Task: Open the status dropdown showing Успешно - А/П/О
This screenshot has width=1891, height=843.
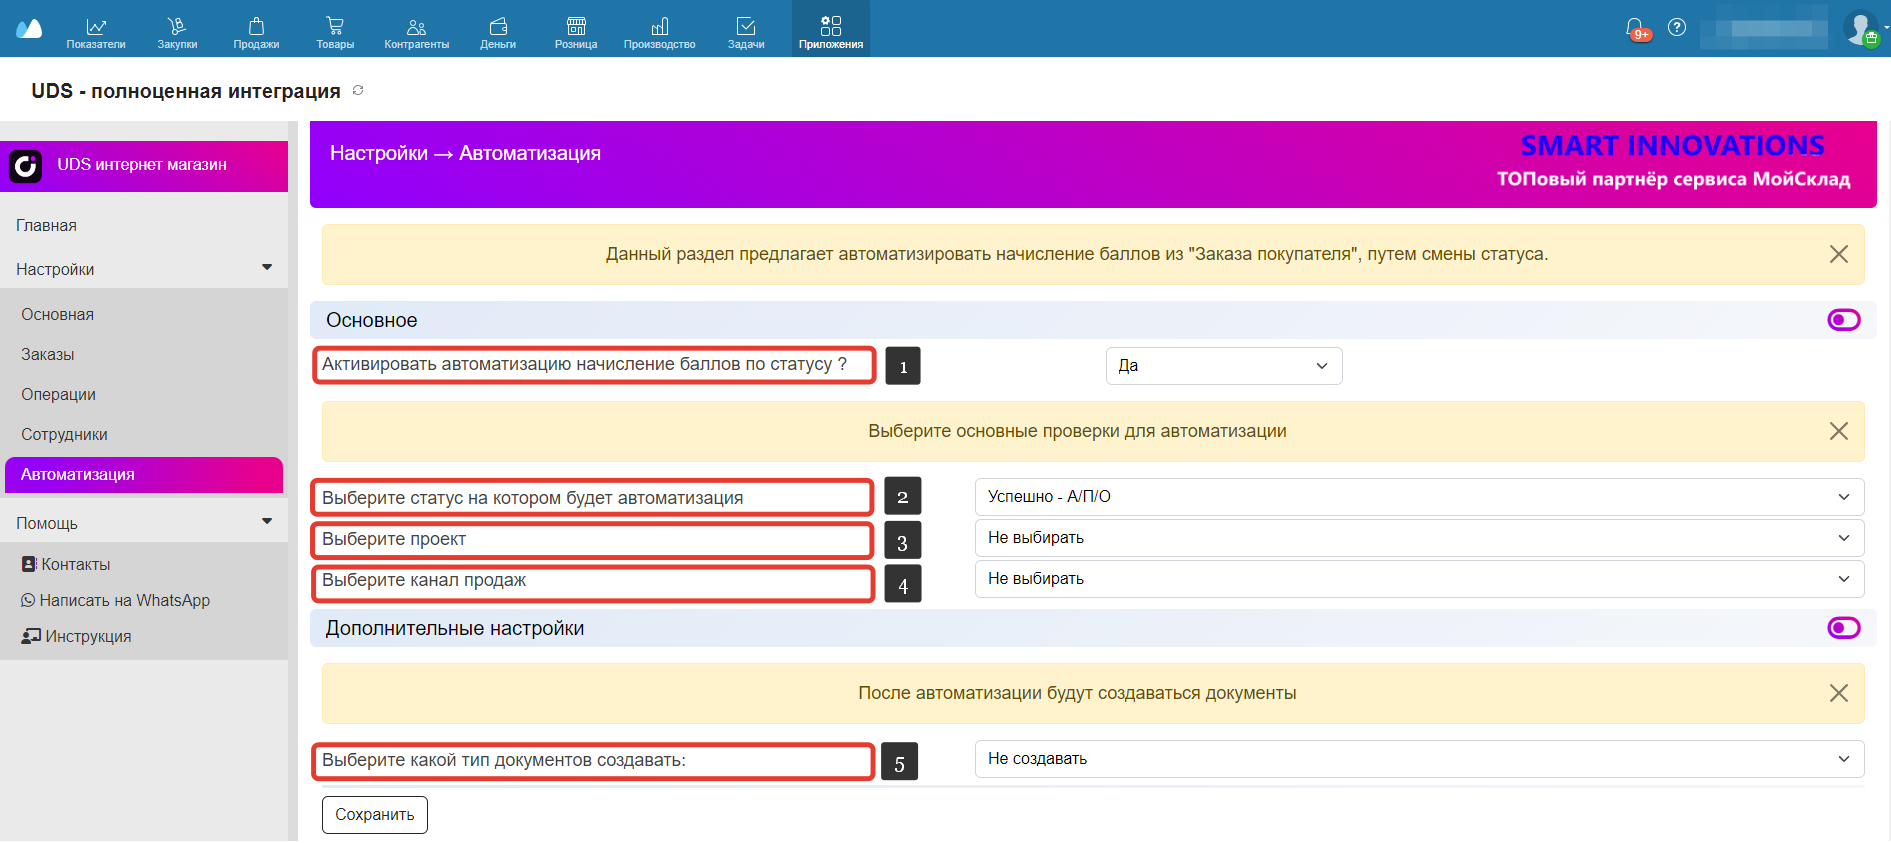Action: 1418,497
